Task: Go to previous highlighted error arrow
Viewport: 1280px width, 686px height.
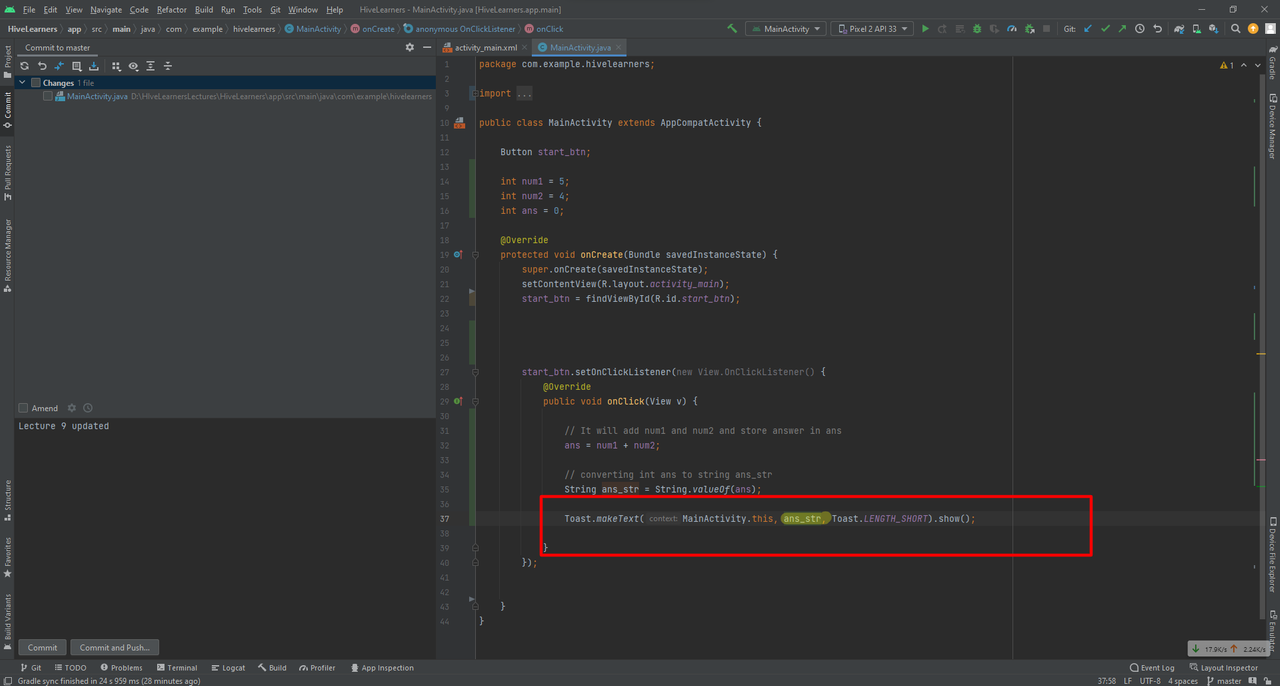Action: point(1244,65)
